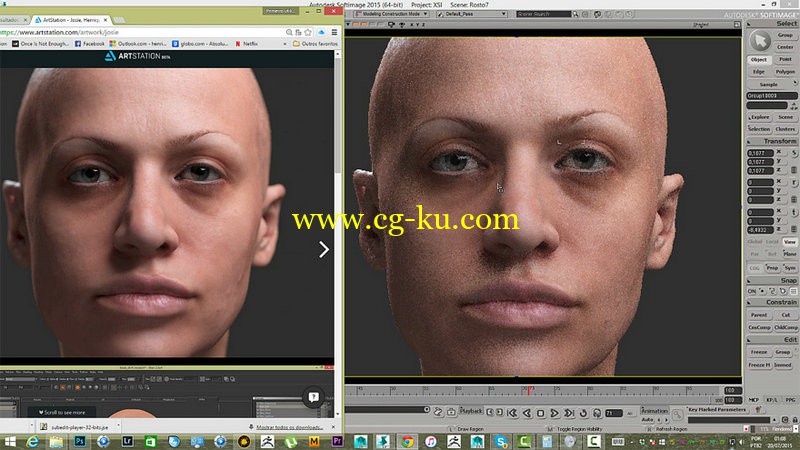Image resolution: width=800 pixels, height=450 pixels.
Task: Bookmark page with star icon
Action: [x=308, y=32]
